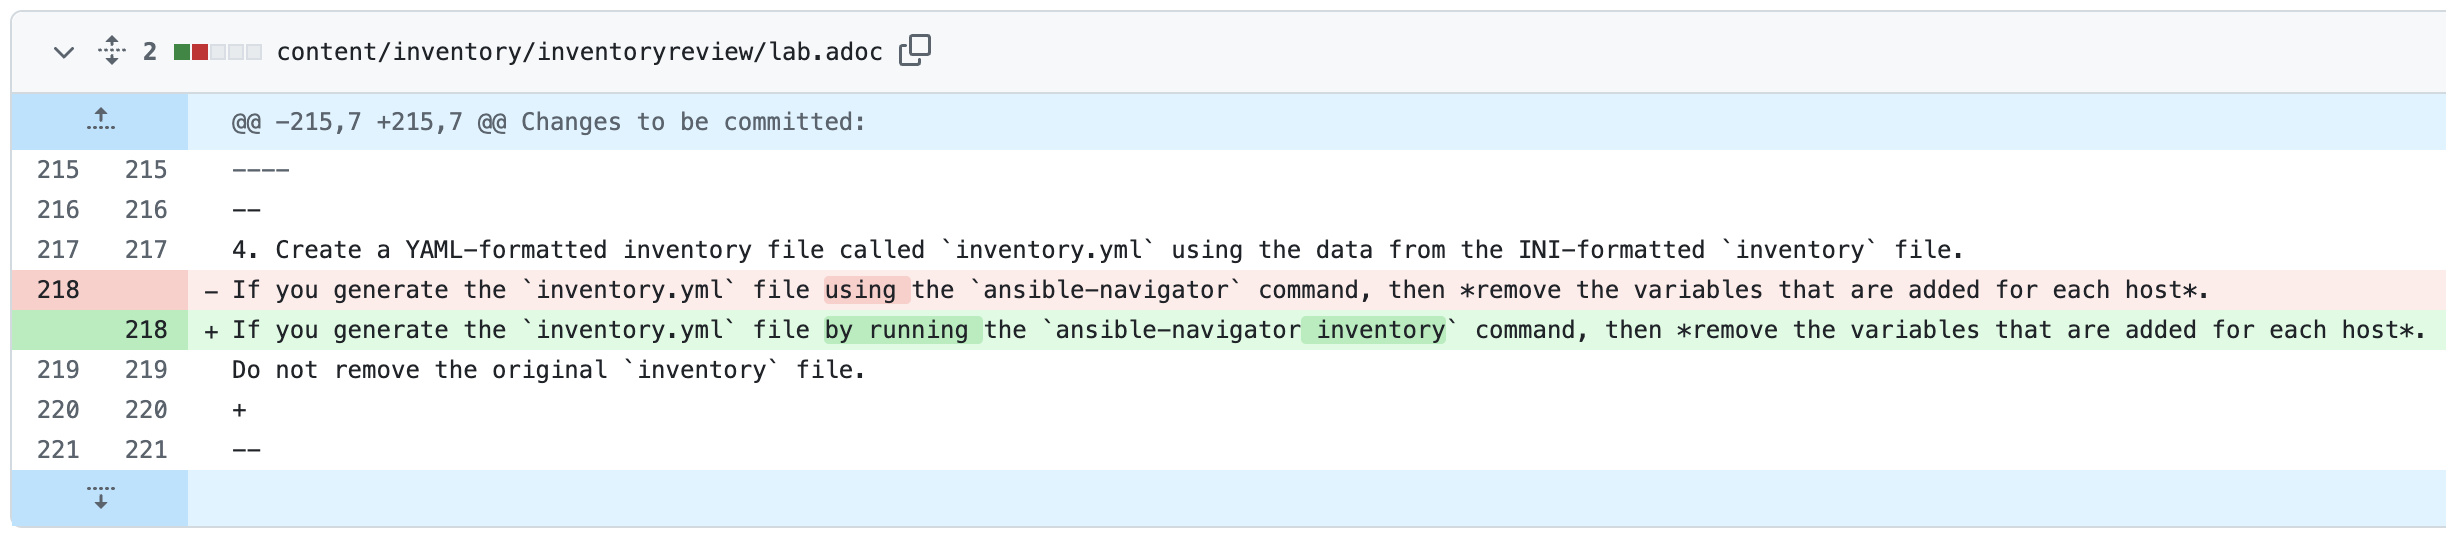This screenshot has width=2446, height=538.
Task: Click new line number 221
Action: tap(146, 450)
